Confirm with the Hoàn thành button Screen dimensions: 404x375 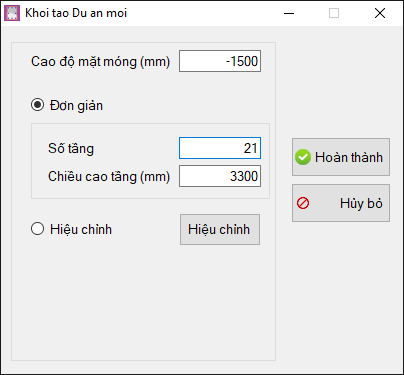point(341,157)
